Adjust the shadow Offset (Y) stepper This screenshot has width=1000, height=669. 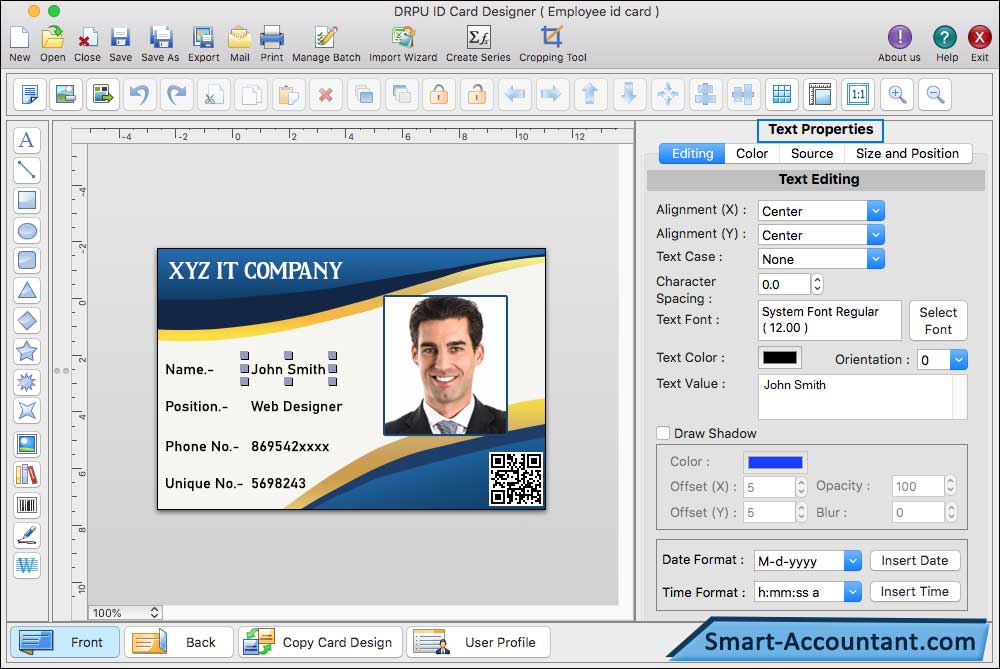click(x=802, y=512)
